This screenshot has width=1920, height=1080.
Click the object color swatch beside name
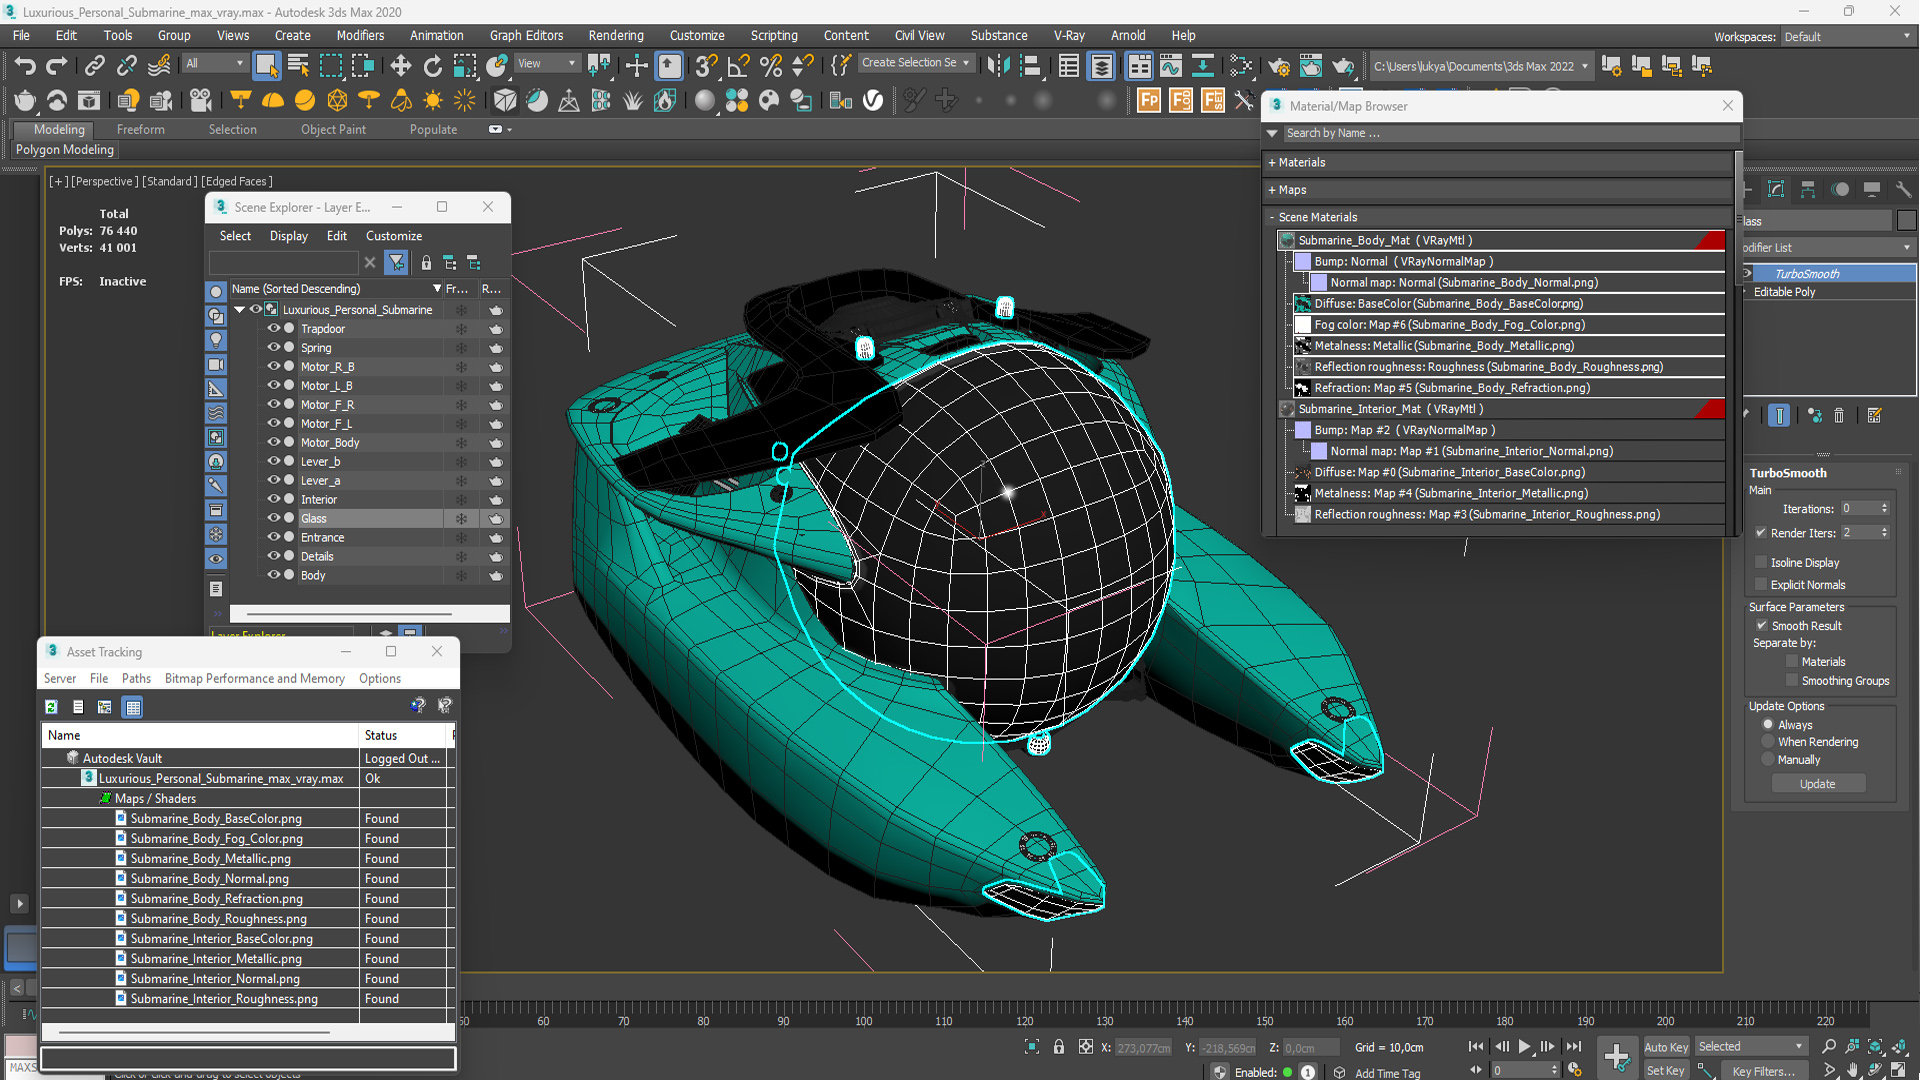point(1906,221)
